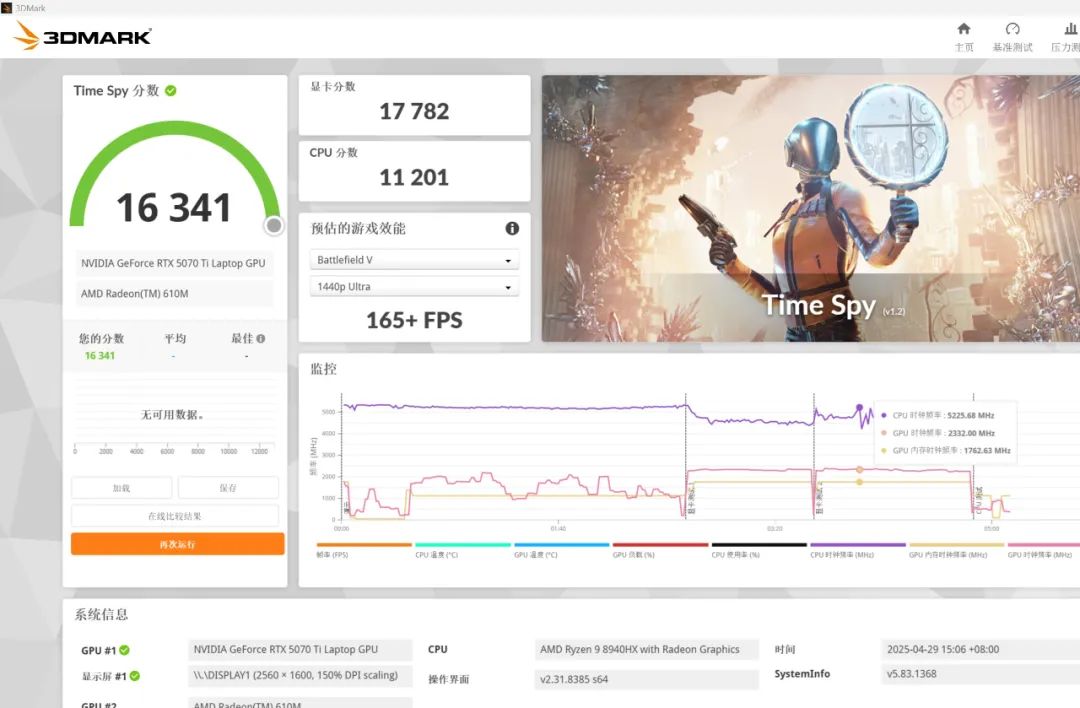Click the 无可用数据 no-data message
Screen dimensions: 1080x708
tap(172, 415)
